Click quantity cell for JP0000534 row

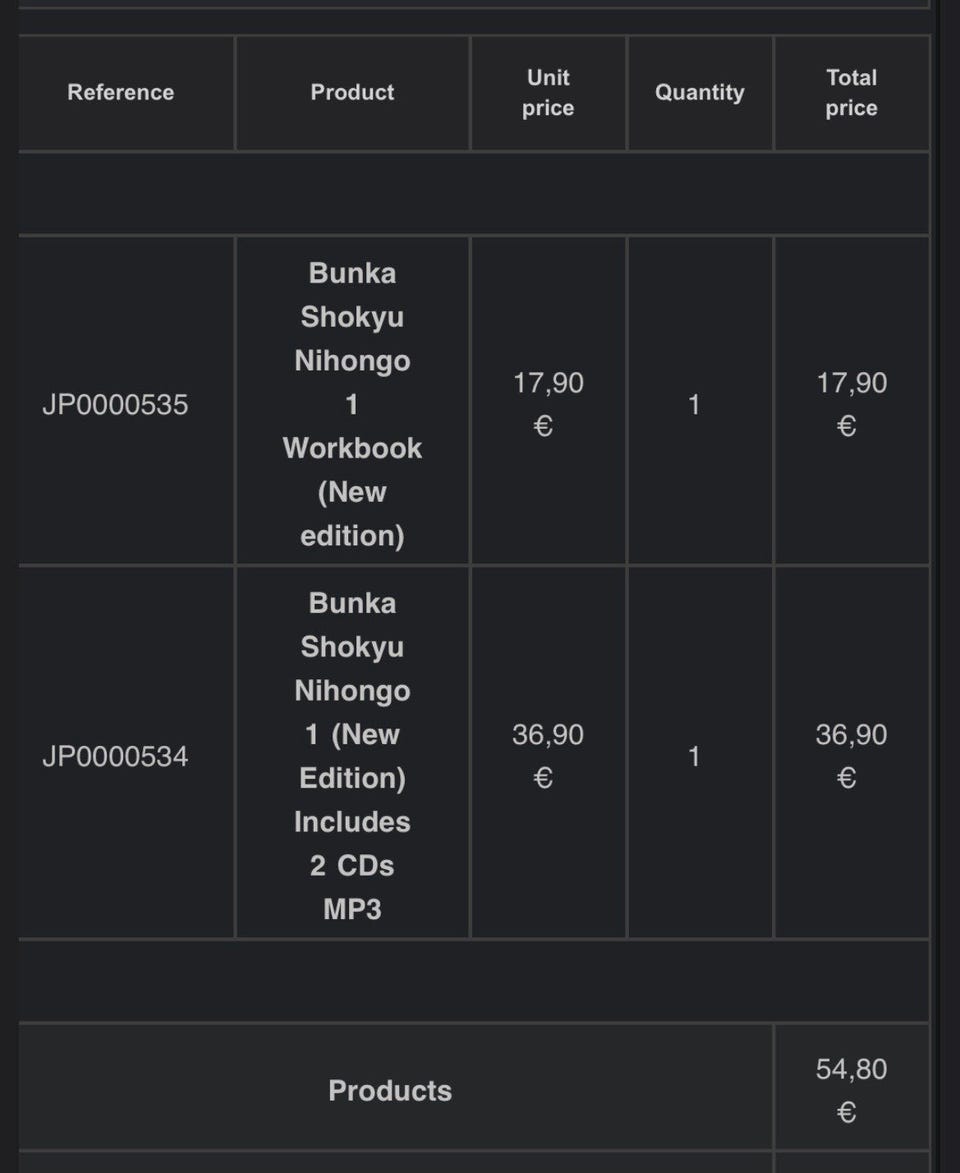pyautogui.click(x=699, y=756)
